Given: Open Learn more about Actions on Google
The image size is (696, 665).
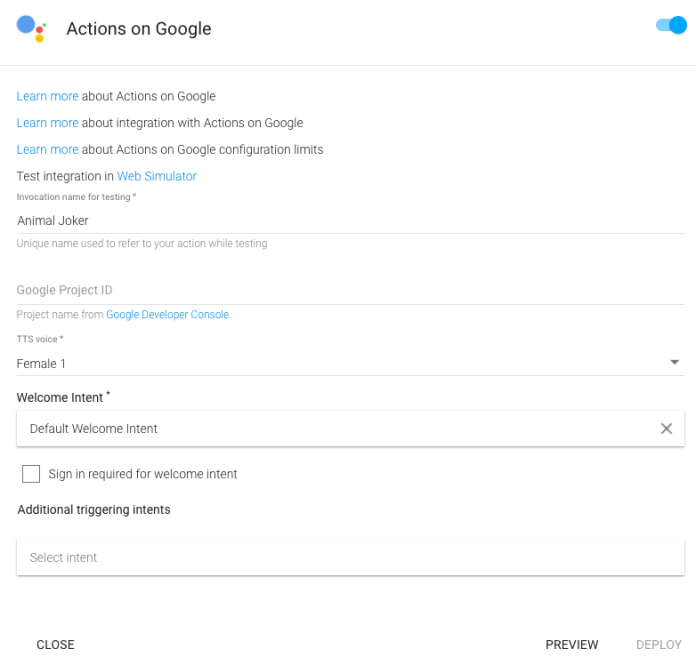Looking at the screenshot, I should click(47, 97).
